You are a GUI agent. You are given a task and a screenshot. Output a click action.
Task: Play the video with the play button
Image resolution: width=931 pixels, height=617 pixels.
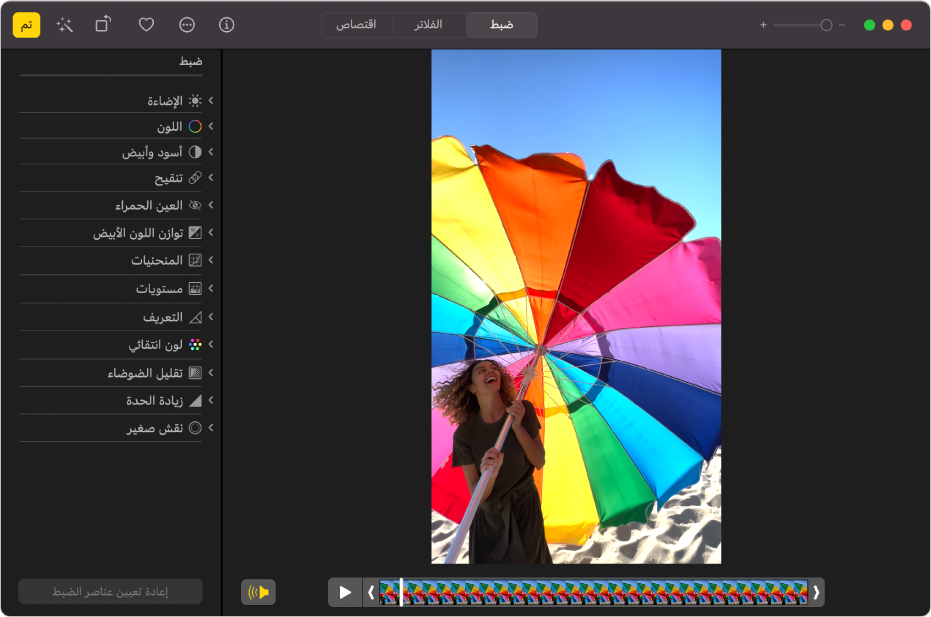[x=345, y=592]
